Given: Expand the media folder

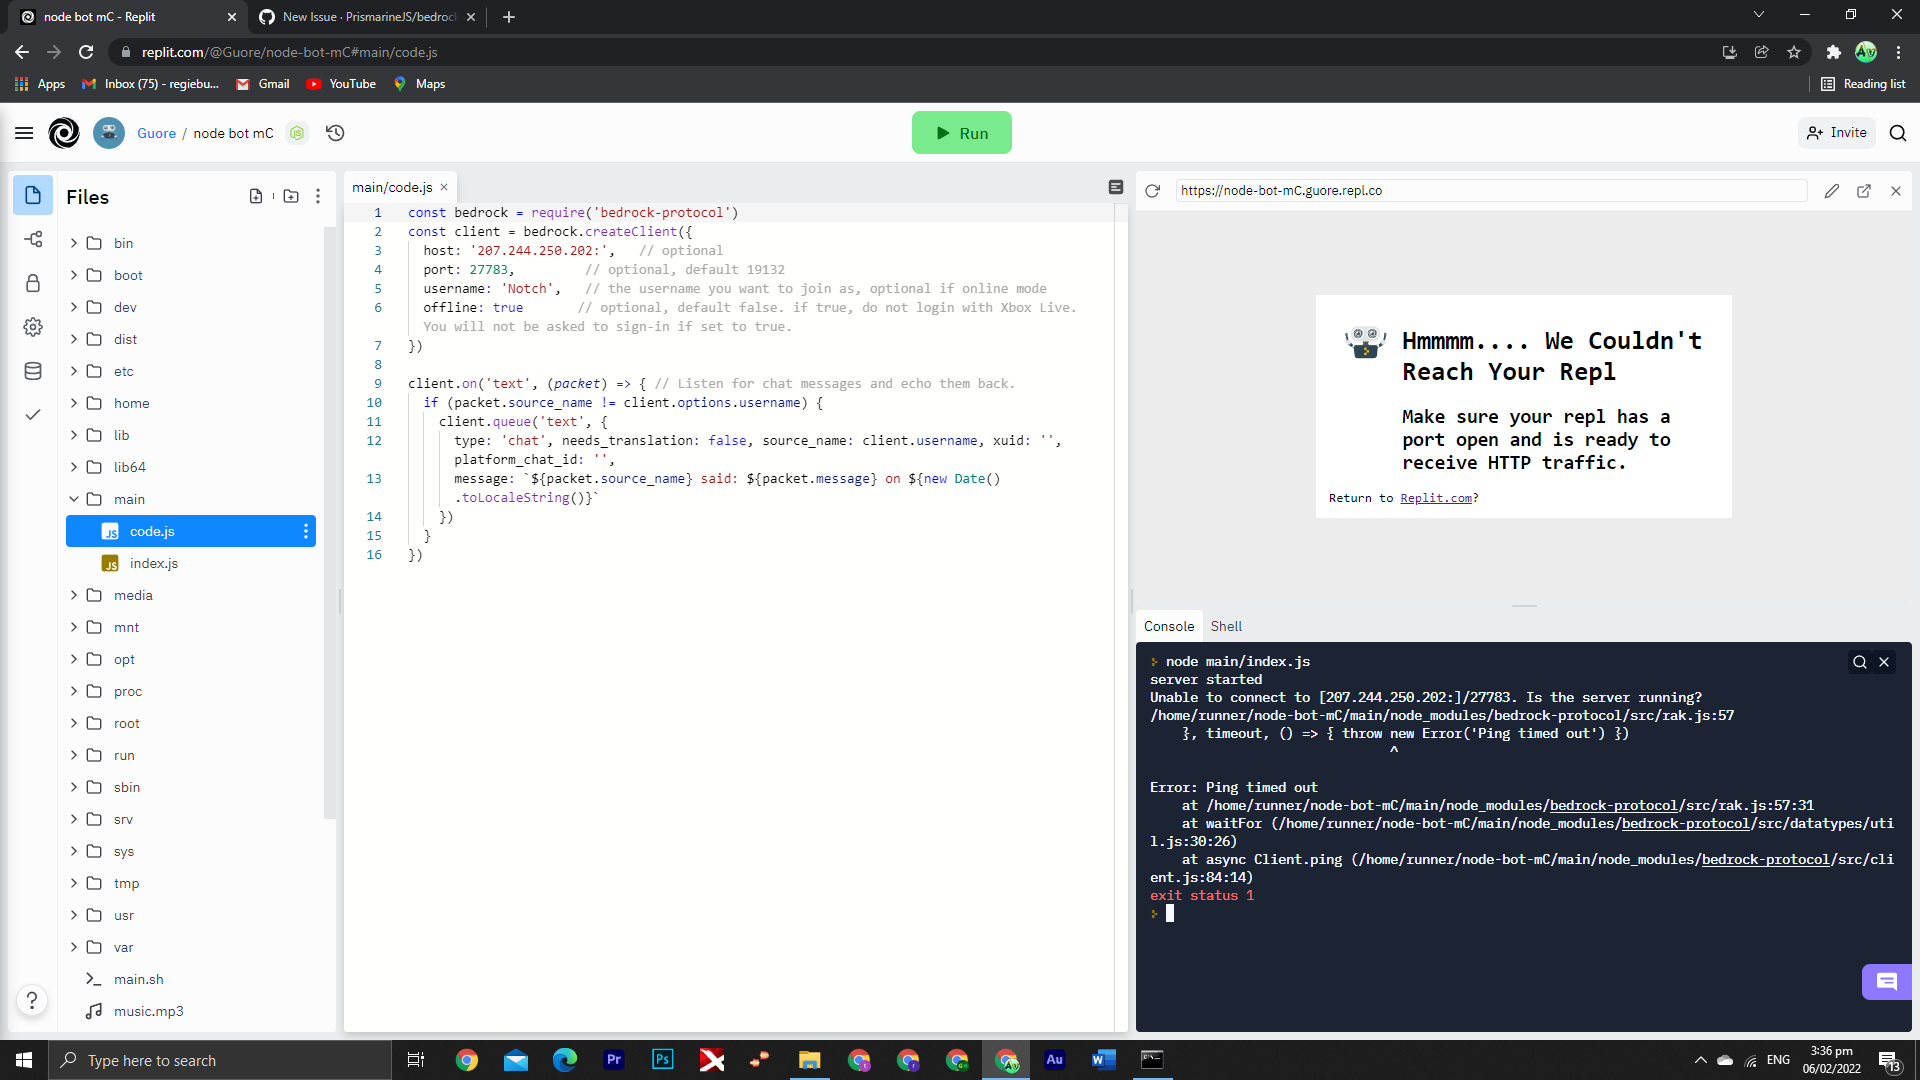Looking at the screenshot, I should [73, 595].
